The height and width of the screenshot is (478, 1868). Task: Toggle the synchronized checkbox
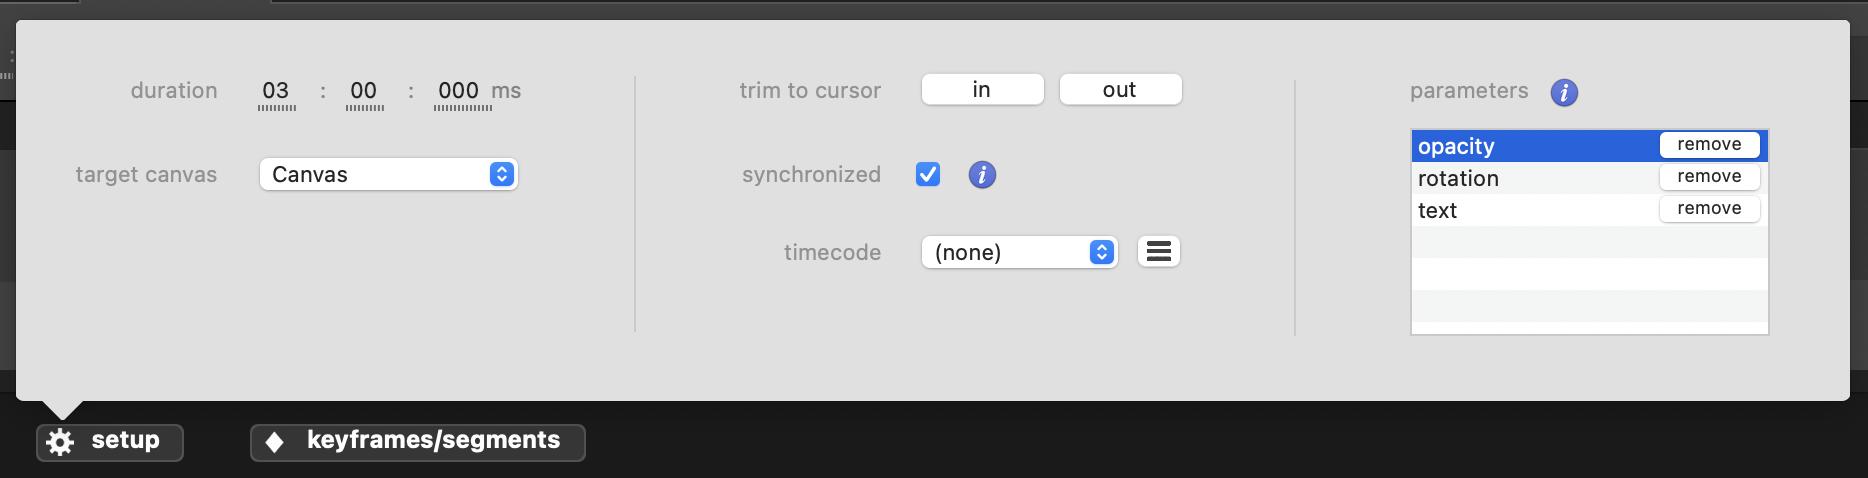[928, 175]
